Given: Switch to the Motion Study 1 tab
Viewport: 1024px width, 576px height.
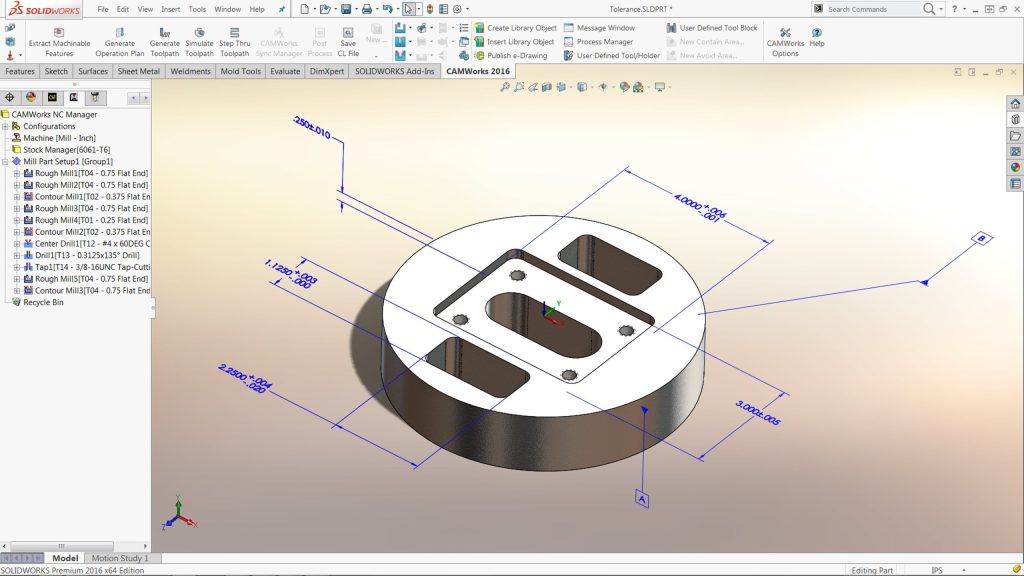Looking at the screenshot, I should [x=120, y=558].
